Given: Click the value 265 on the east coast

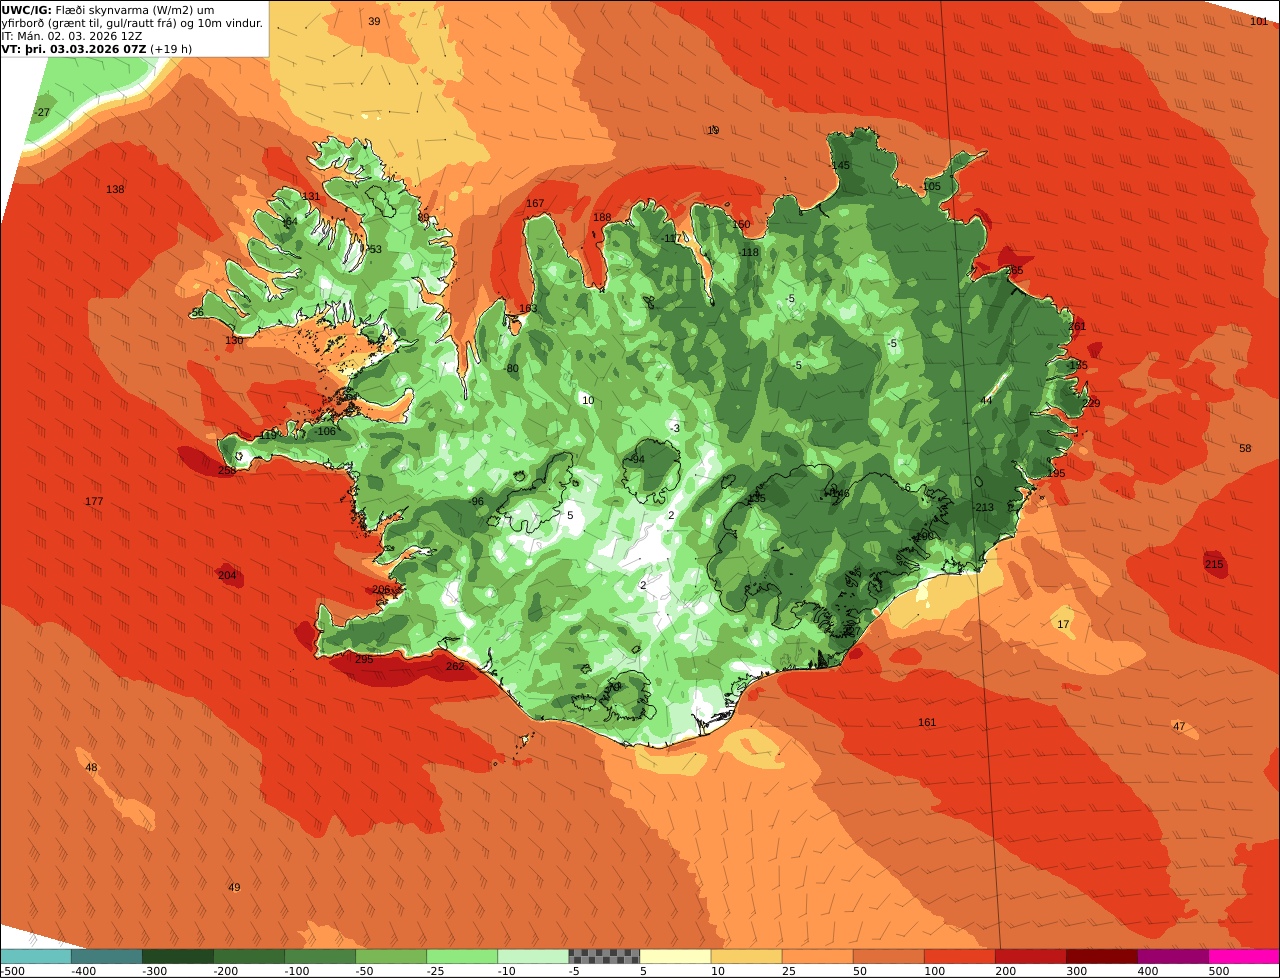Looking at the screenshot, I should pyautogui.click(x=1014, y=270).
